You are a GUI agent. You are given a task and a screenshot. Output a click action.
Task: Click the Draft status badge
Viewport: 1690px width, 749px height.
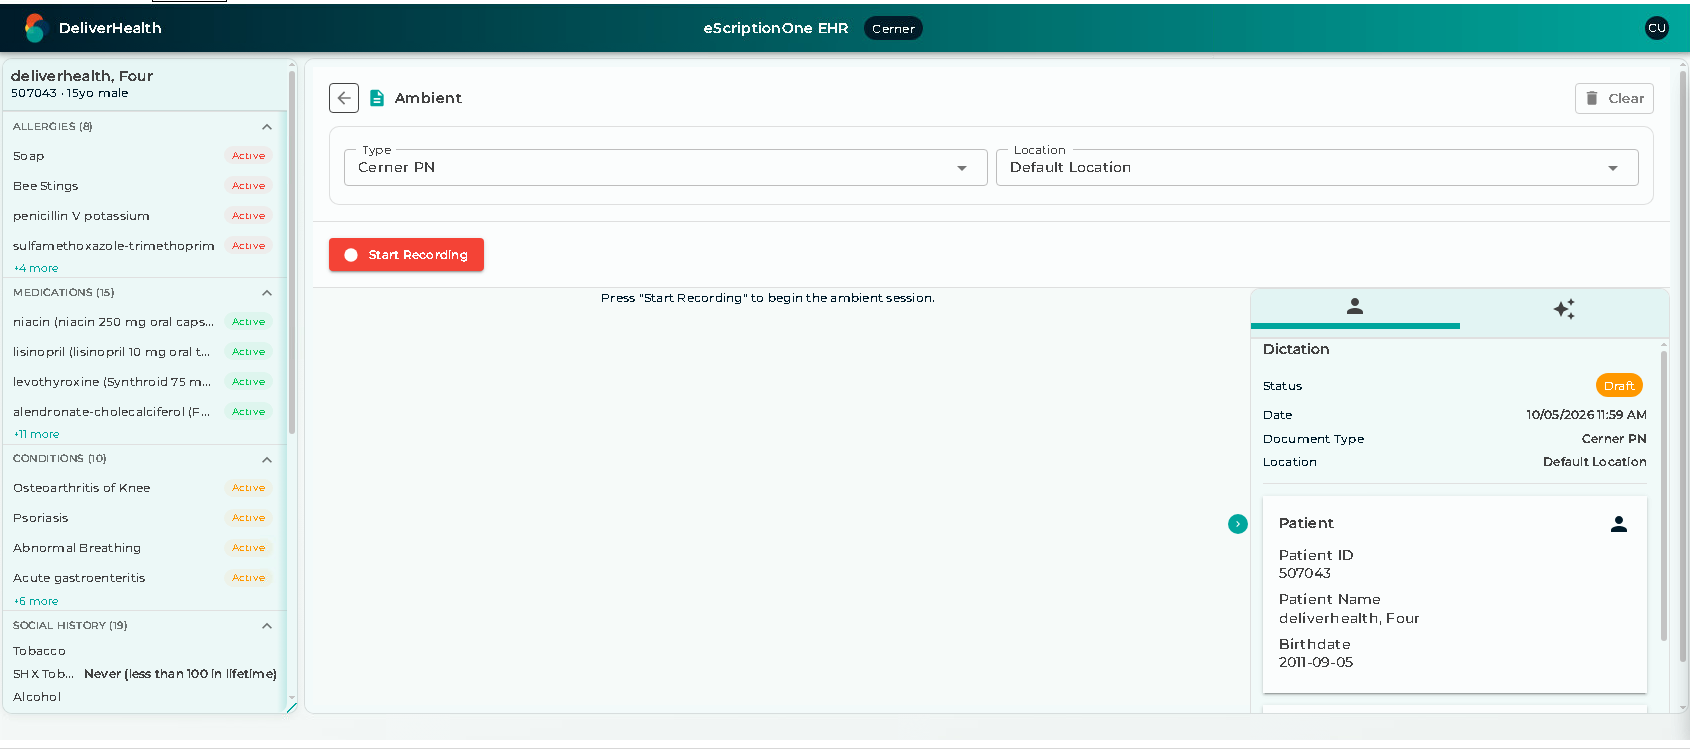(x=1619, y=385)
